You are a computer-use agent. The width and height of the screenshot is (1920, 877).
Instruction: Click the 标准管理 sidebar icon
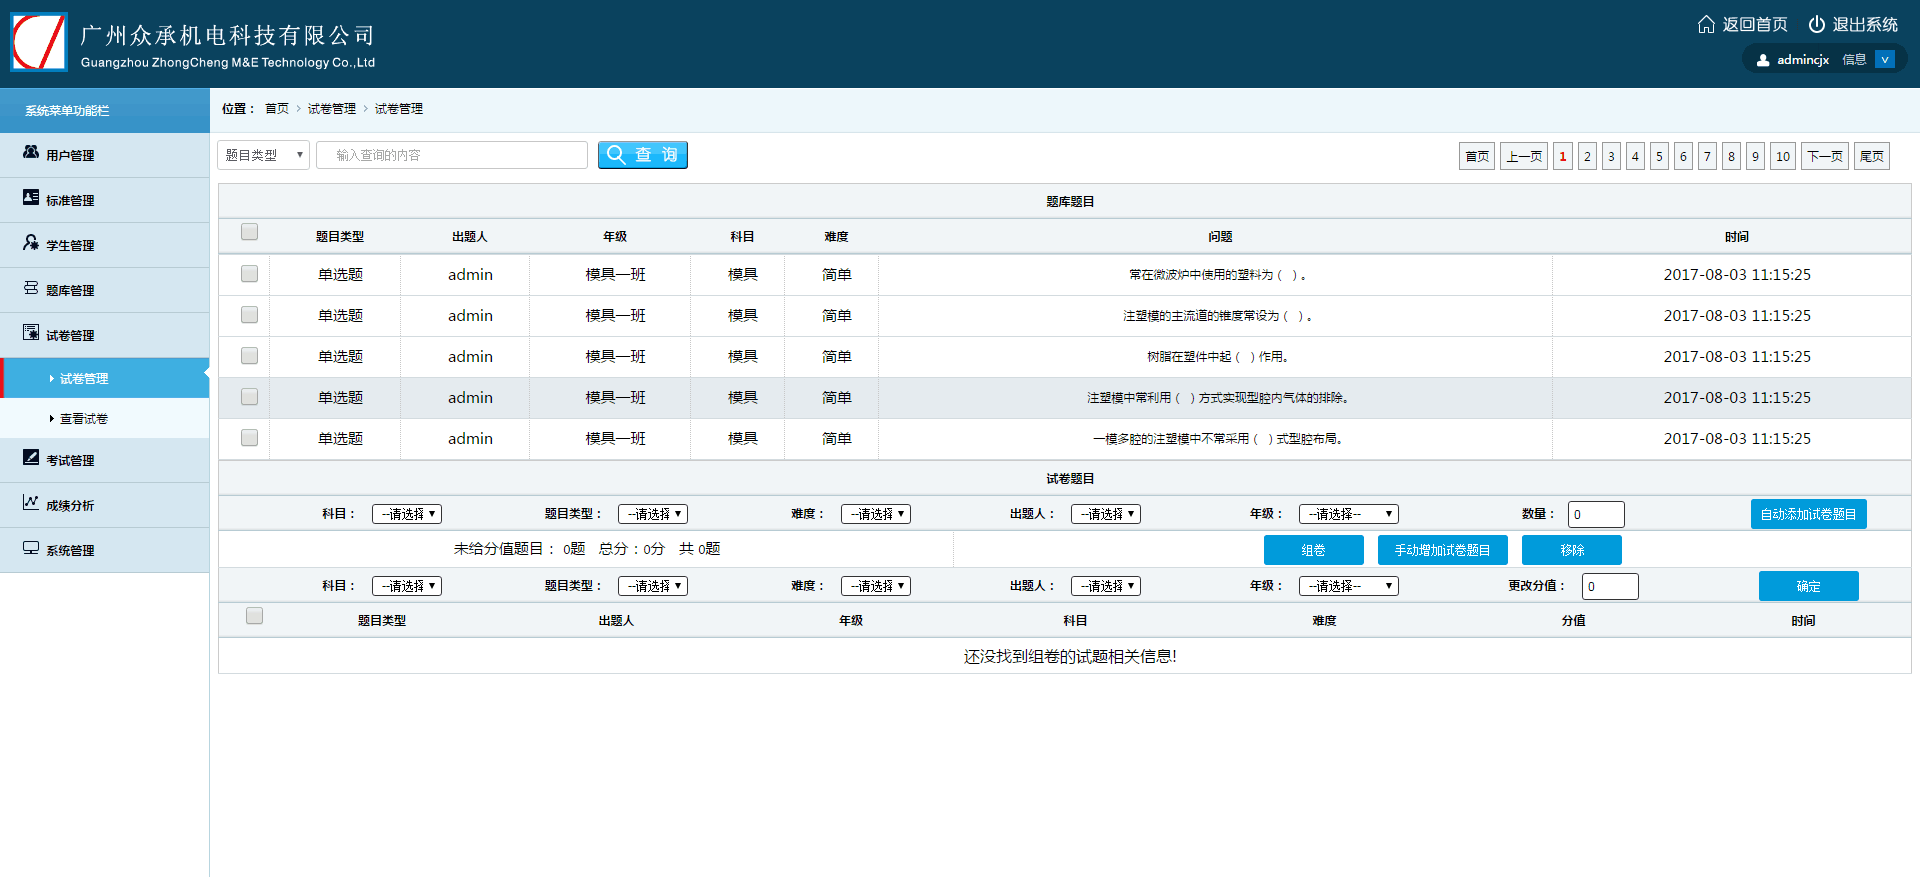tap(31, 198)
